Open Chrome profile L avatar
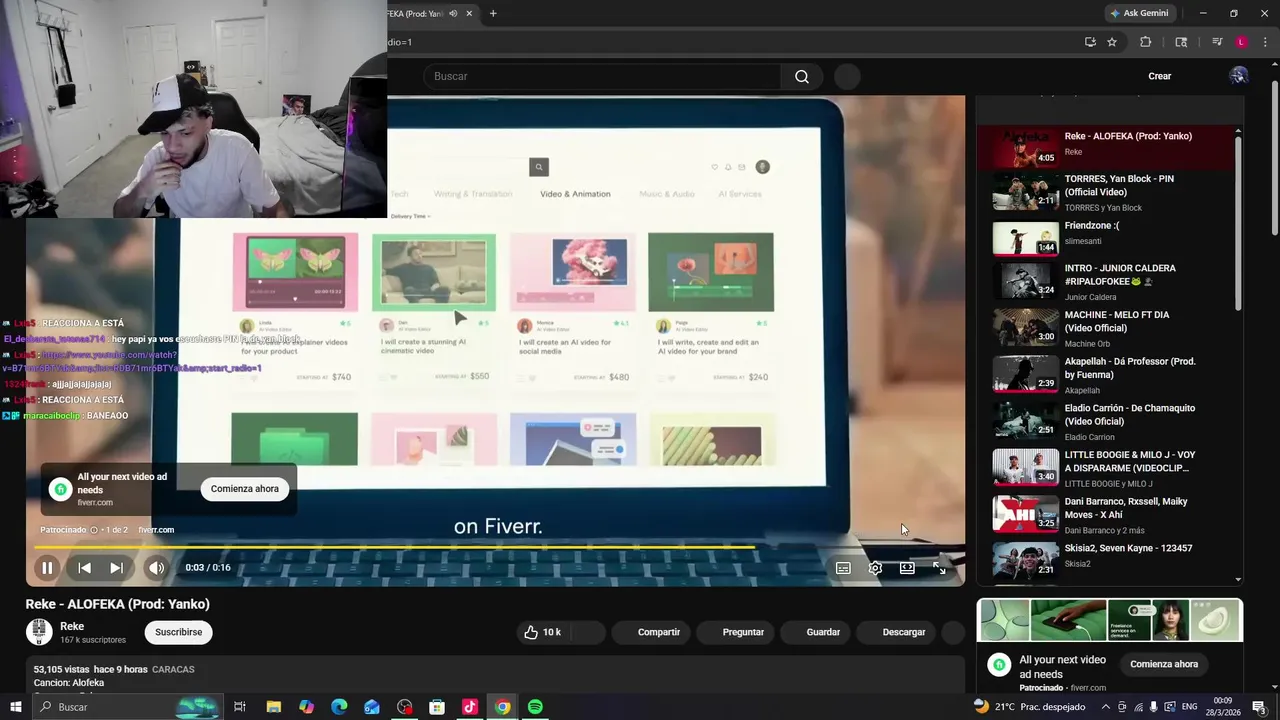This screenshot has height=720, width=1280. (x=1241, y=42)
